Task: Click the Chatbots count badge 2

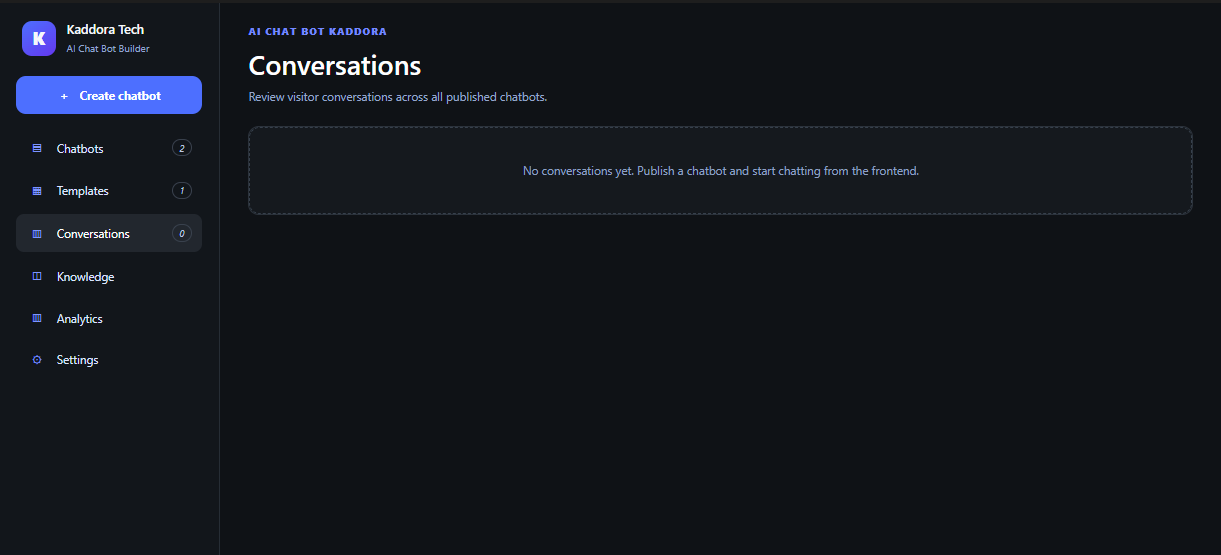Action: [181, 148]
